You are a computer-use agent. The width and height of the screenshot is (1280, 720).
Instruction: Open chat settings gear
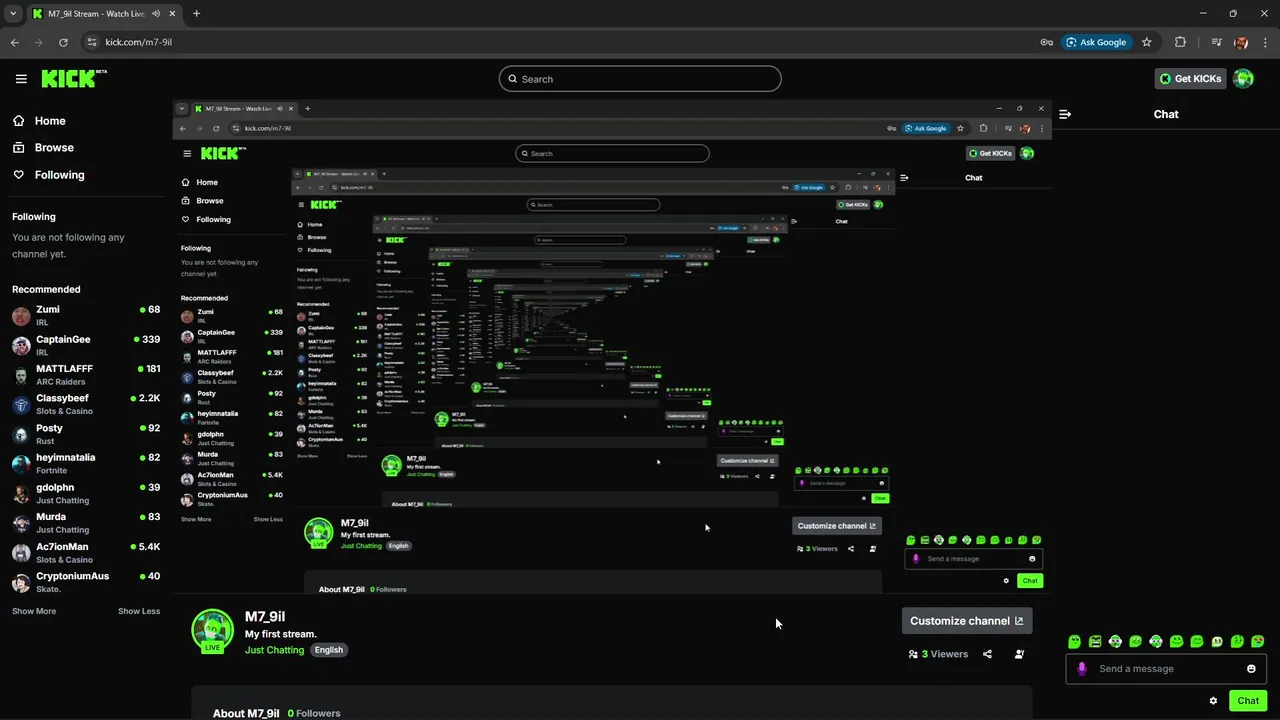[1213, 701]
